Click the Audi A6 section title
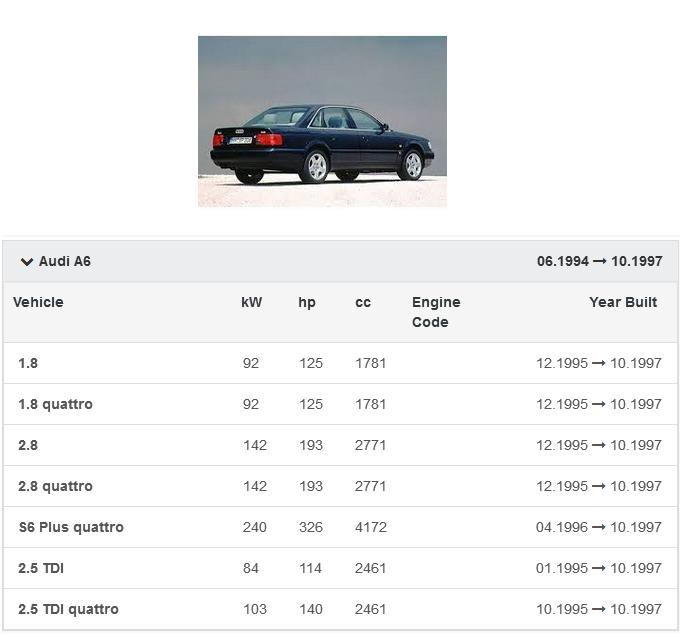 coord(65,261)
